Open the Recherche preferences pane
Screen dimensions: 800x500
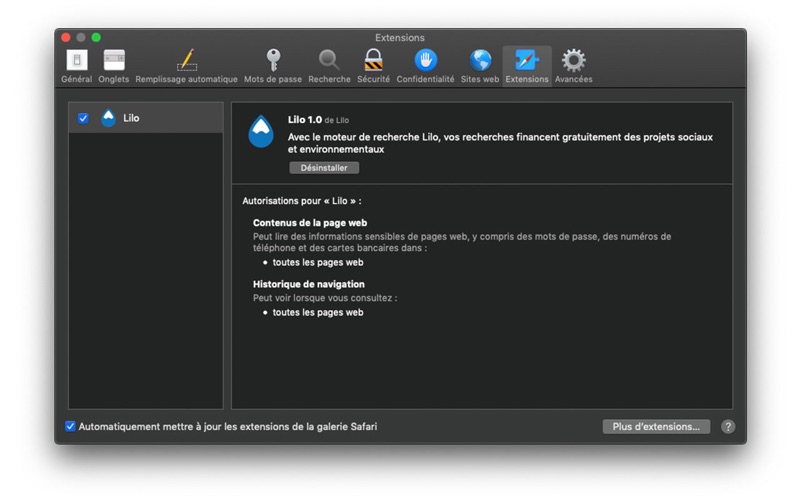[329, 66]
